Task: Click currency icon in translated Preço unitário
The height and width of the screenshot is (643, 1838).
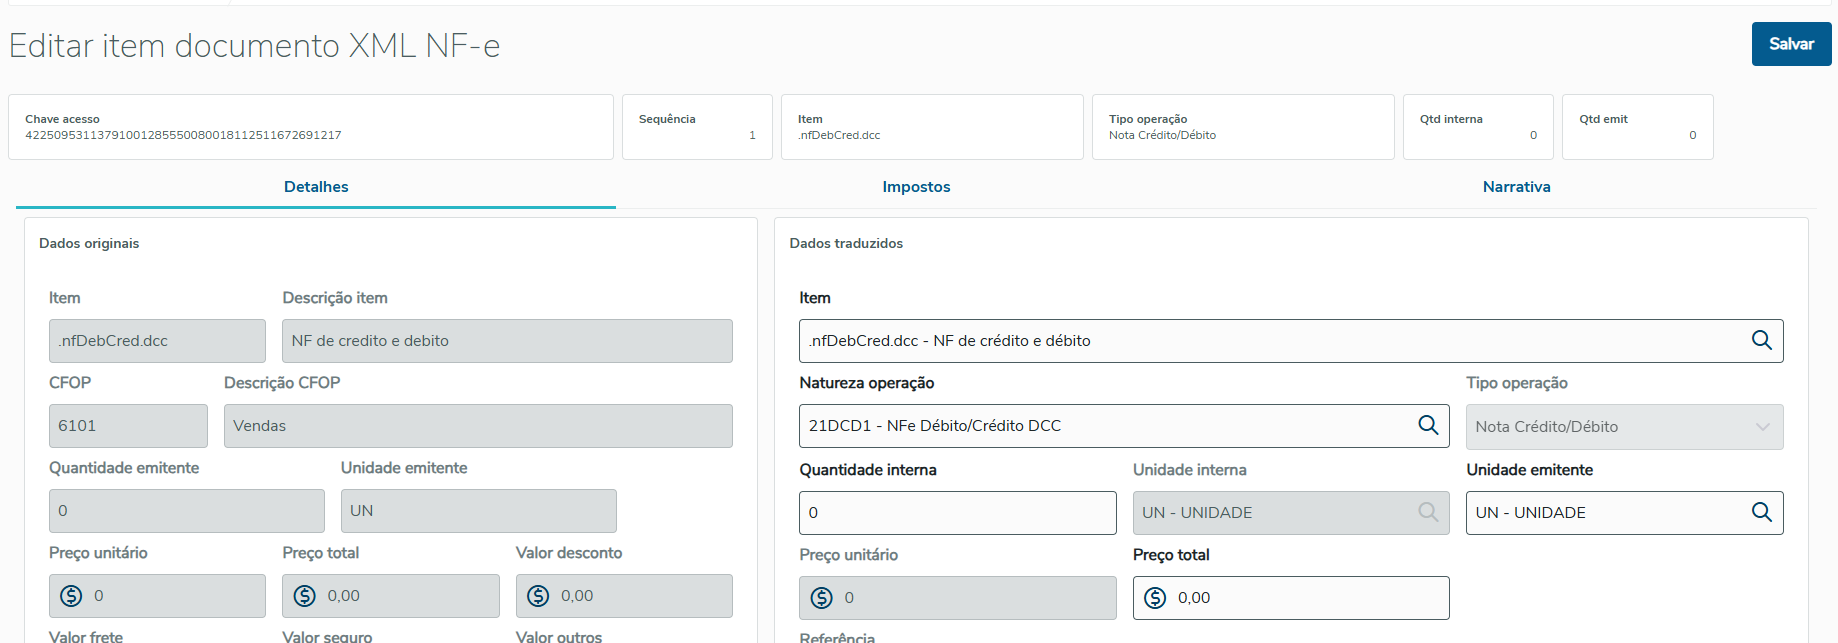Action: pos(821,598)
